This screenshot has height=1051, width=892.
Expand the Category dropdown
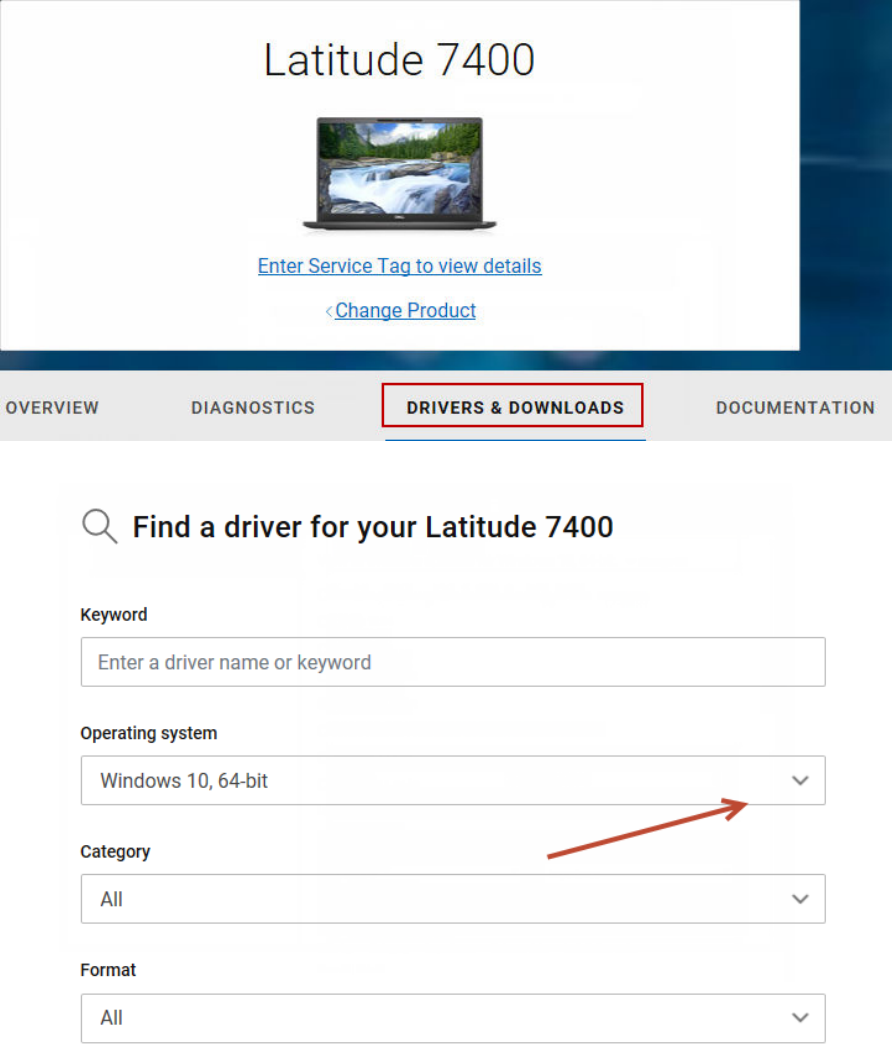453,899
